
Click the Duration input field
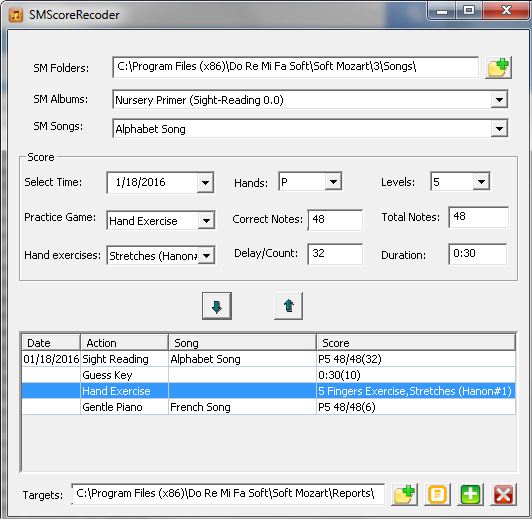pos(478,254)
